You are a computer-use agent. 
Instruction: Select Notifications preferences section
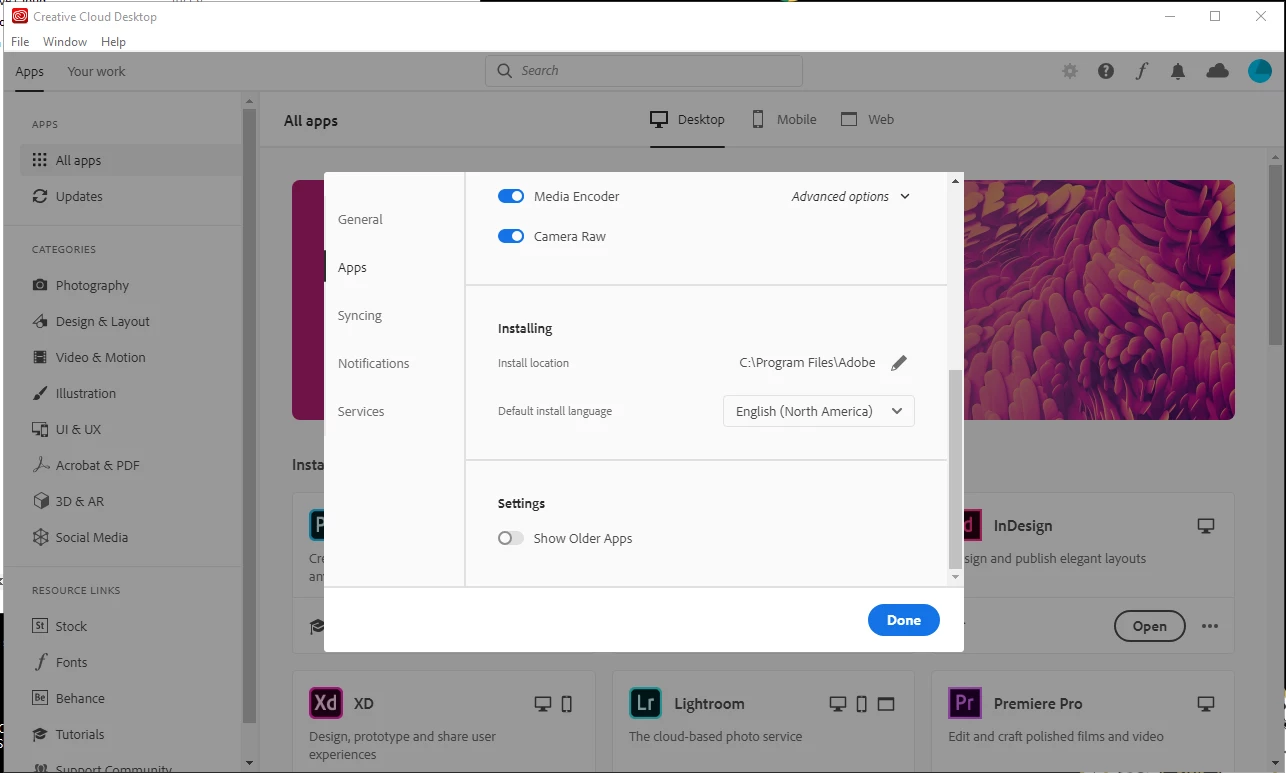point(373,363)
